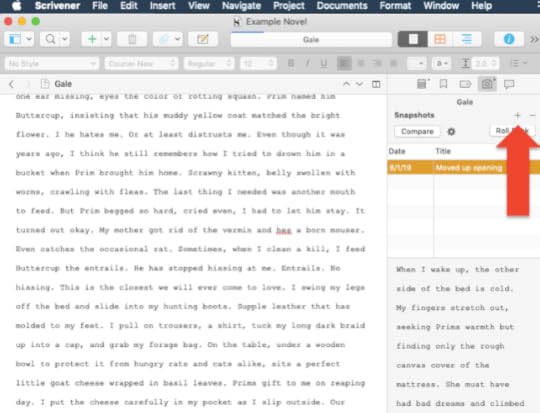Expand the Add item dropdown arrow

pos(106,39)
